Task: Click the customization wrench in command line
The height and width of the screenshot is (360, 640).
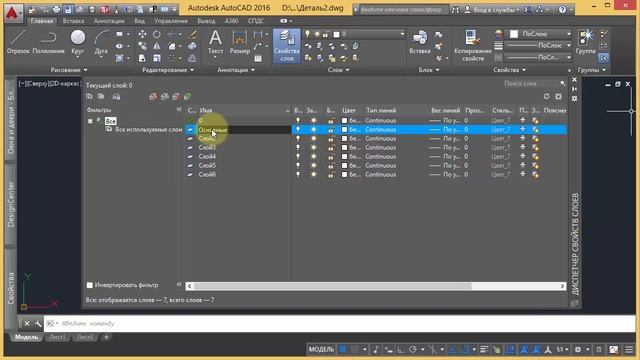Action: [x=38, y=324]
